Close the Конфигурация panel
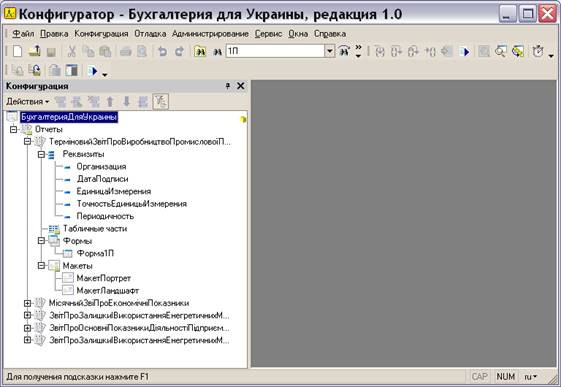The height and width of the screenshot is (387, 561). 241,86
